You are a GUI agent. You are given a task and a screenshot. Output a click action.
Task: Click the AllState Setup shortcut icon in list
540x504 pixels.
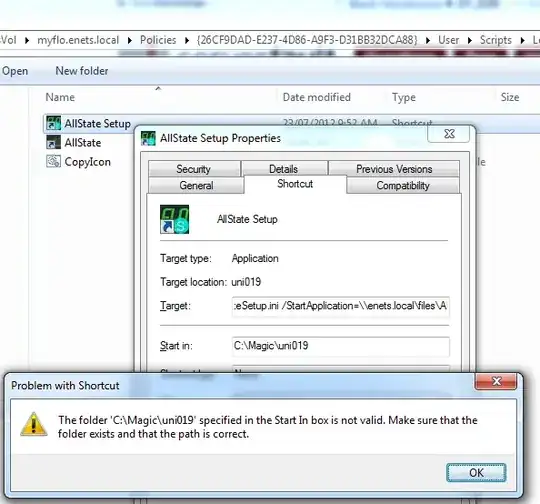click(53, 123)
